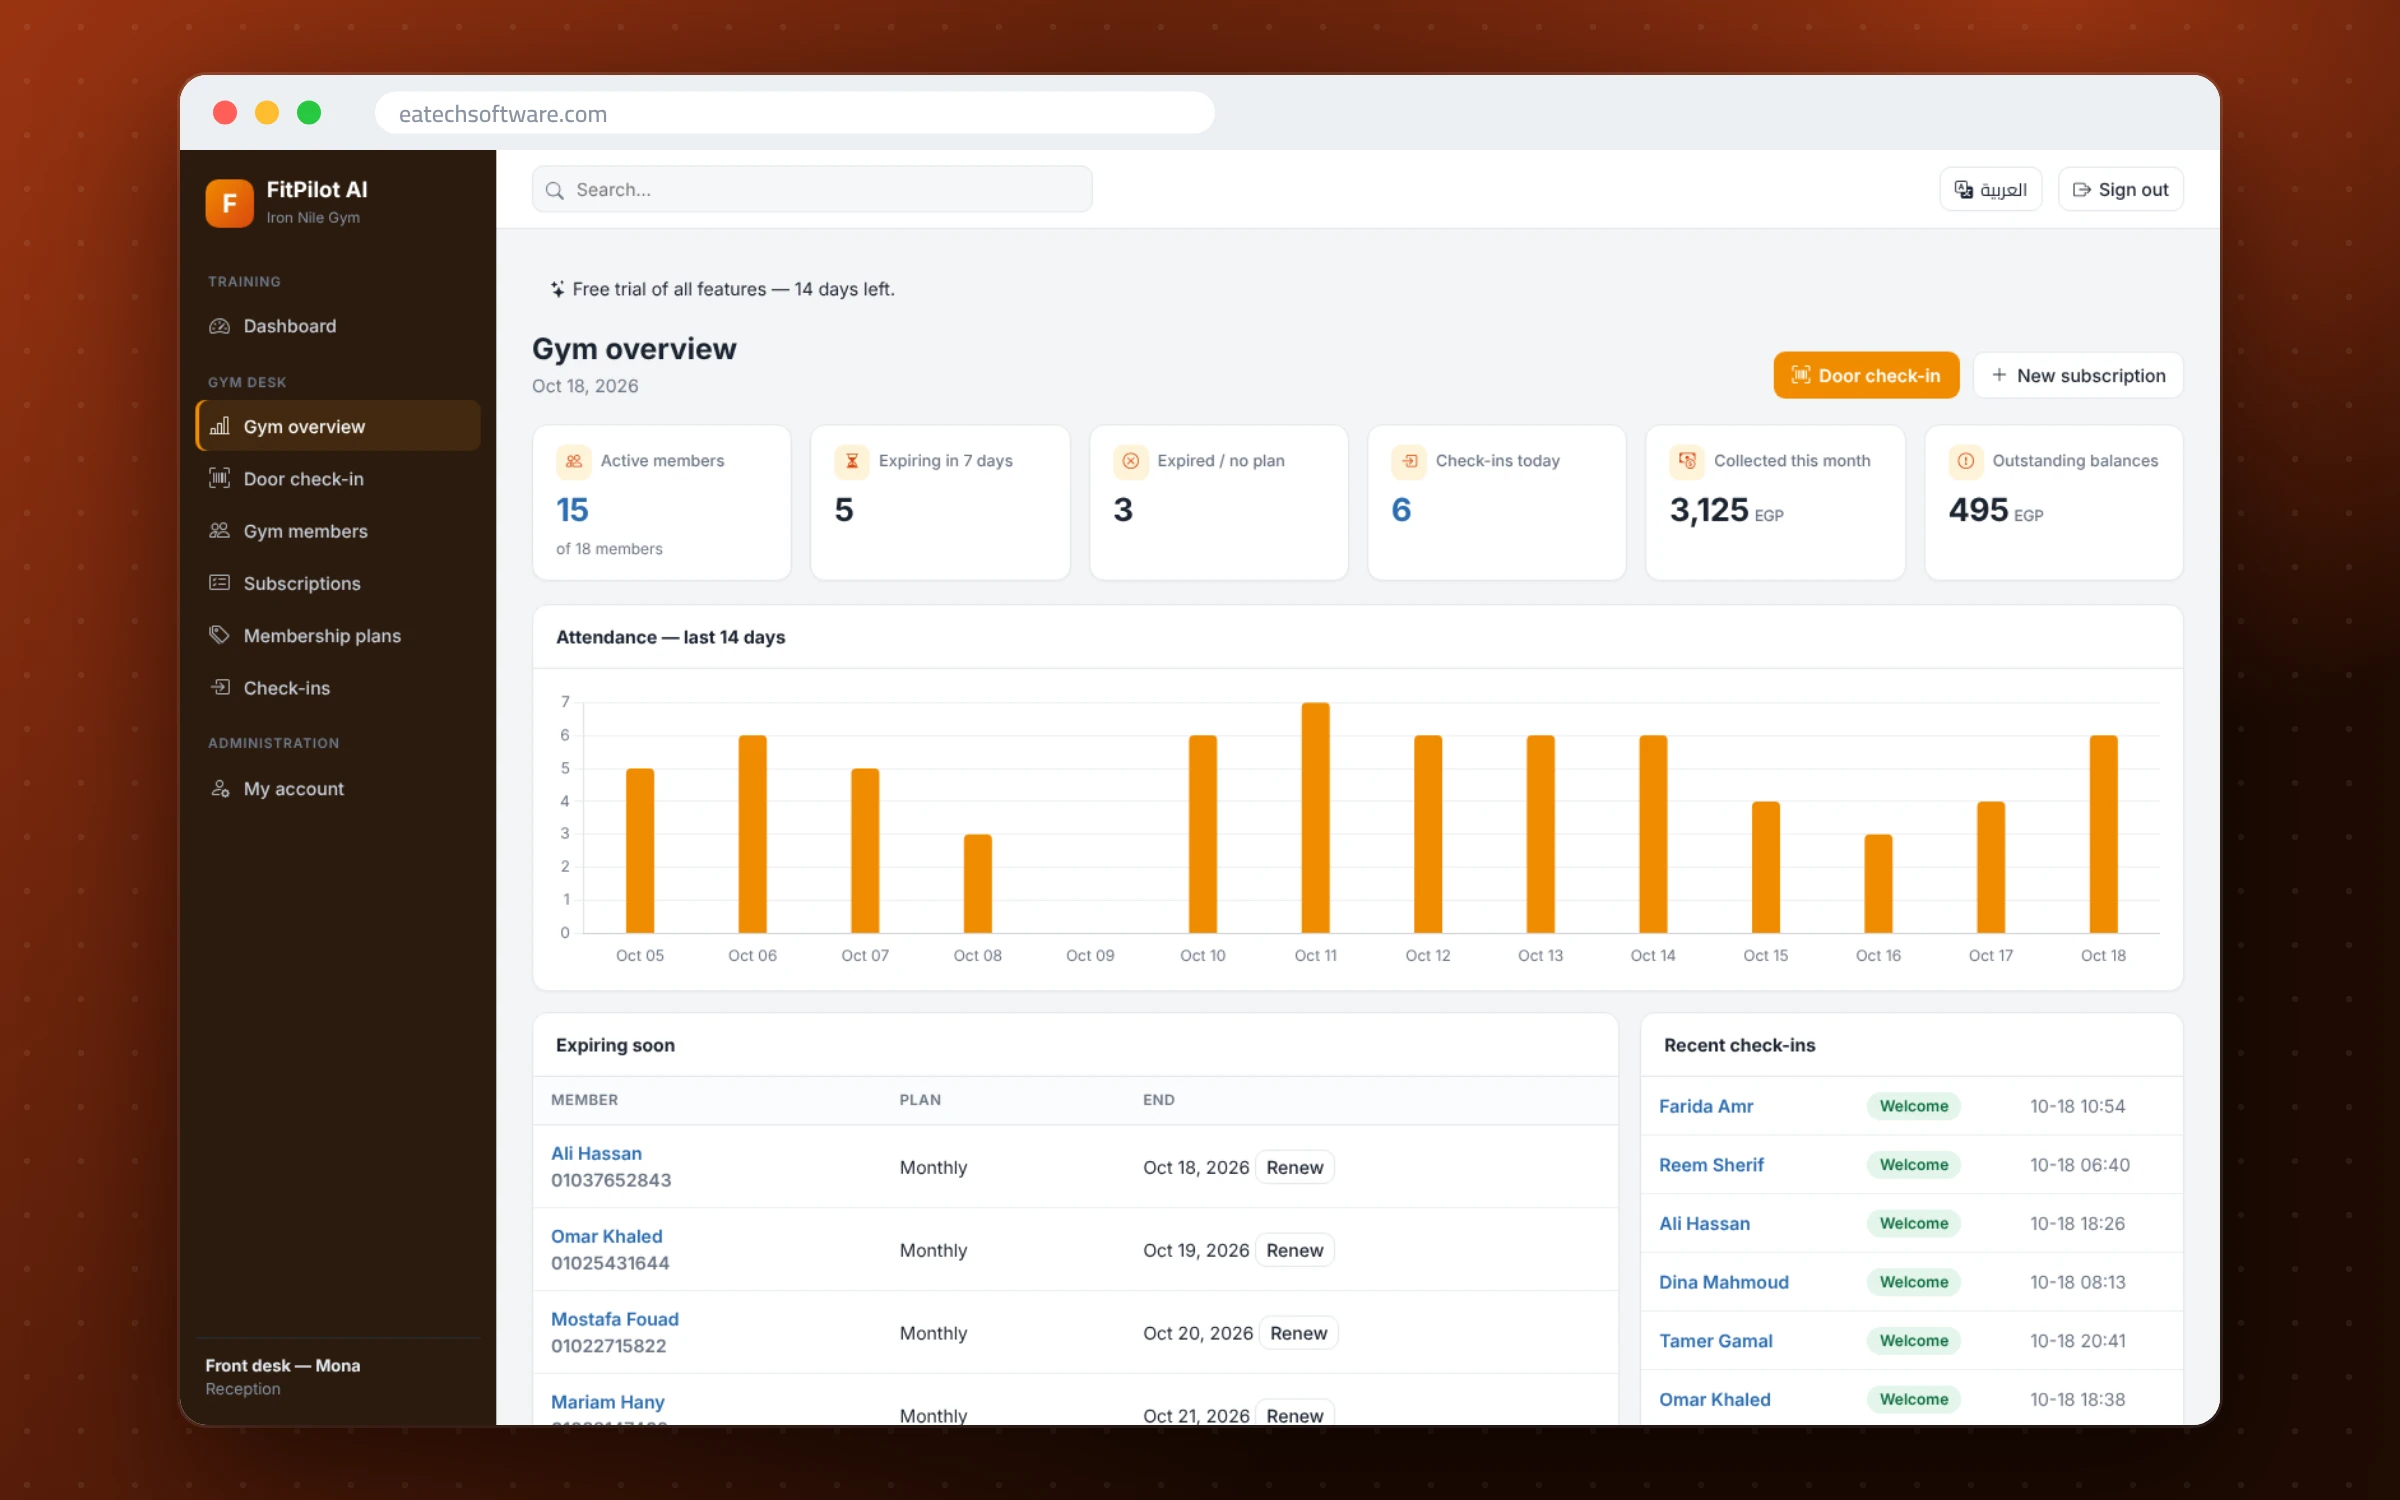Image resolution: width=2400 pixels, height=1500 pixels.
Task: Click the My account user icon
Action: point(219,788)
